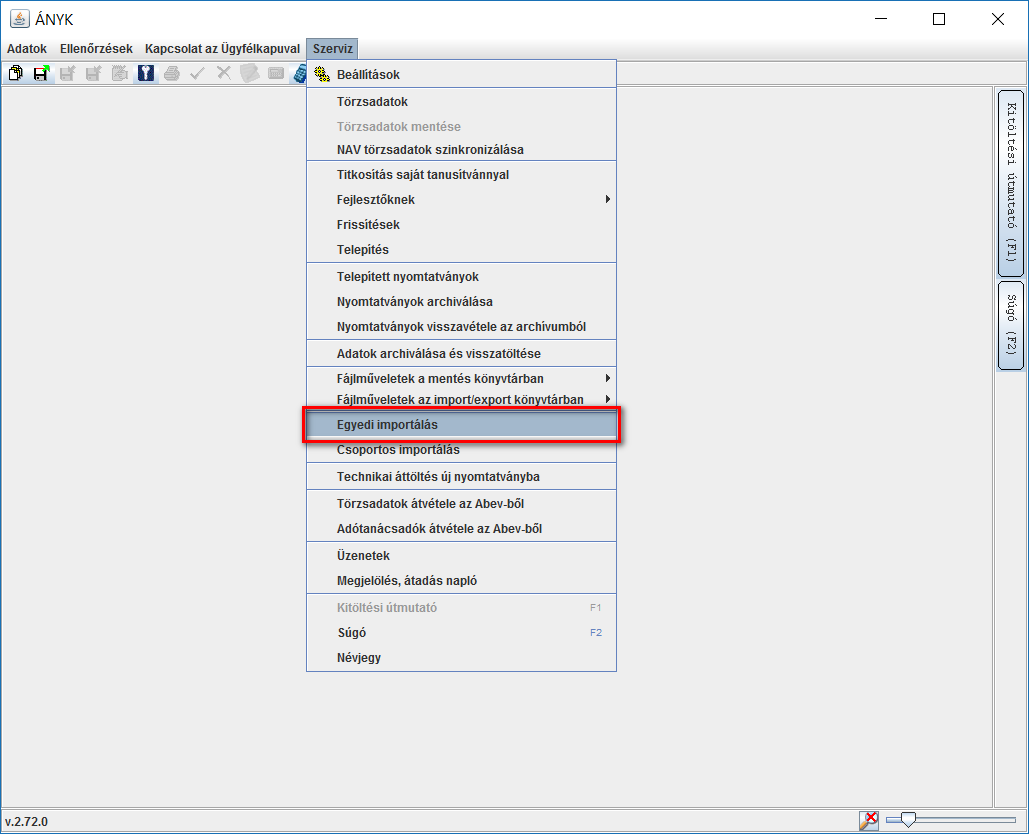Open the Üzenetek menu entry
The image size is (1029, 834).
(461, 556)
